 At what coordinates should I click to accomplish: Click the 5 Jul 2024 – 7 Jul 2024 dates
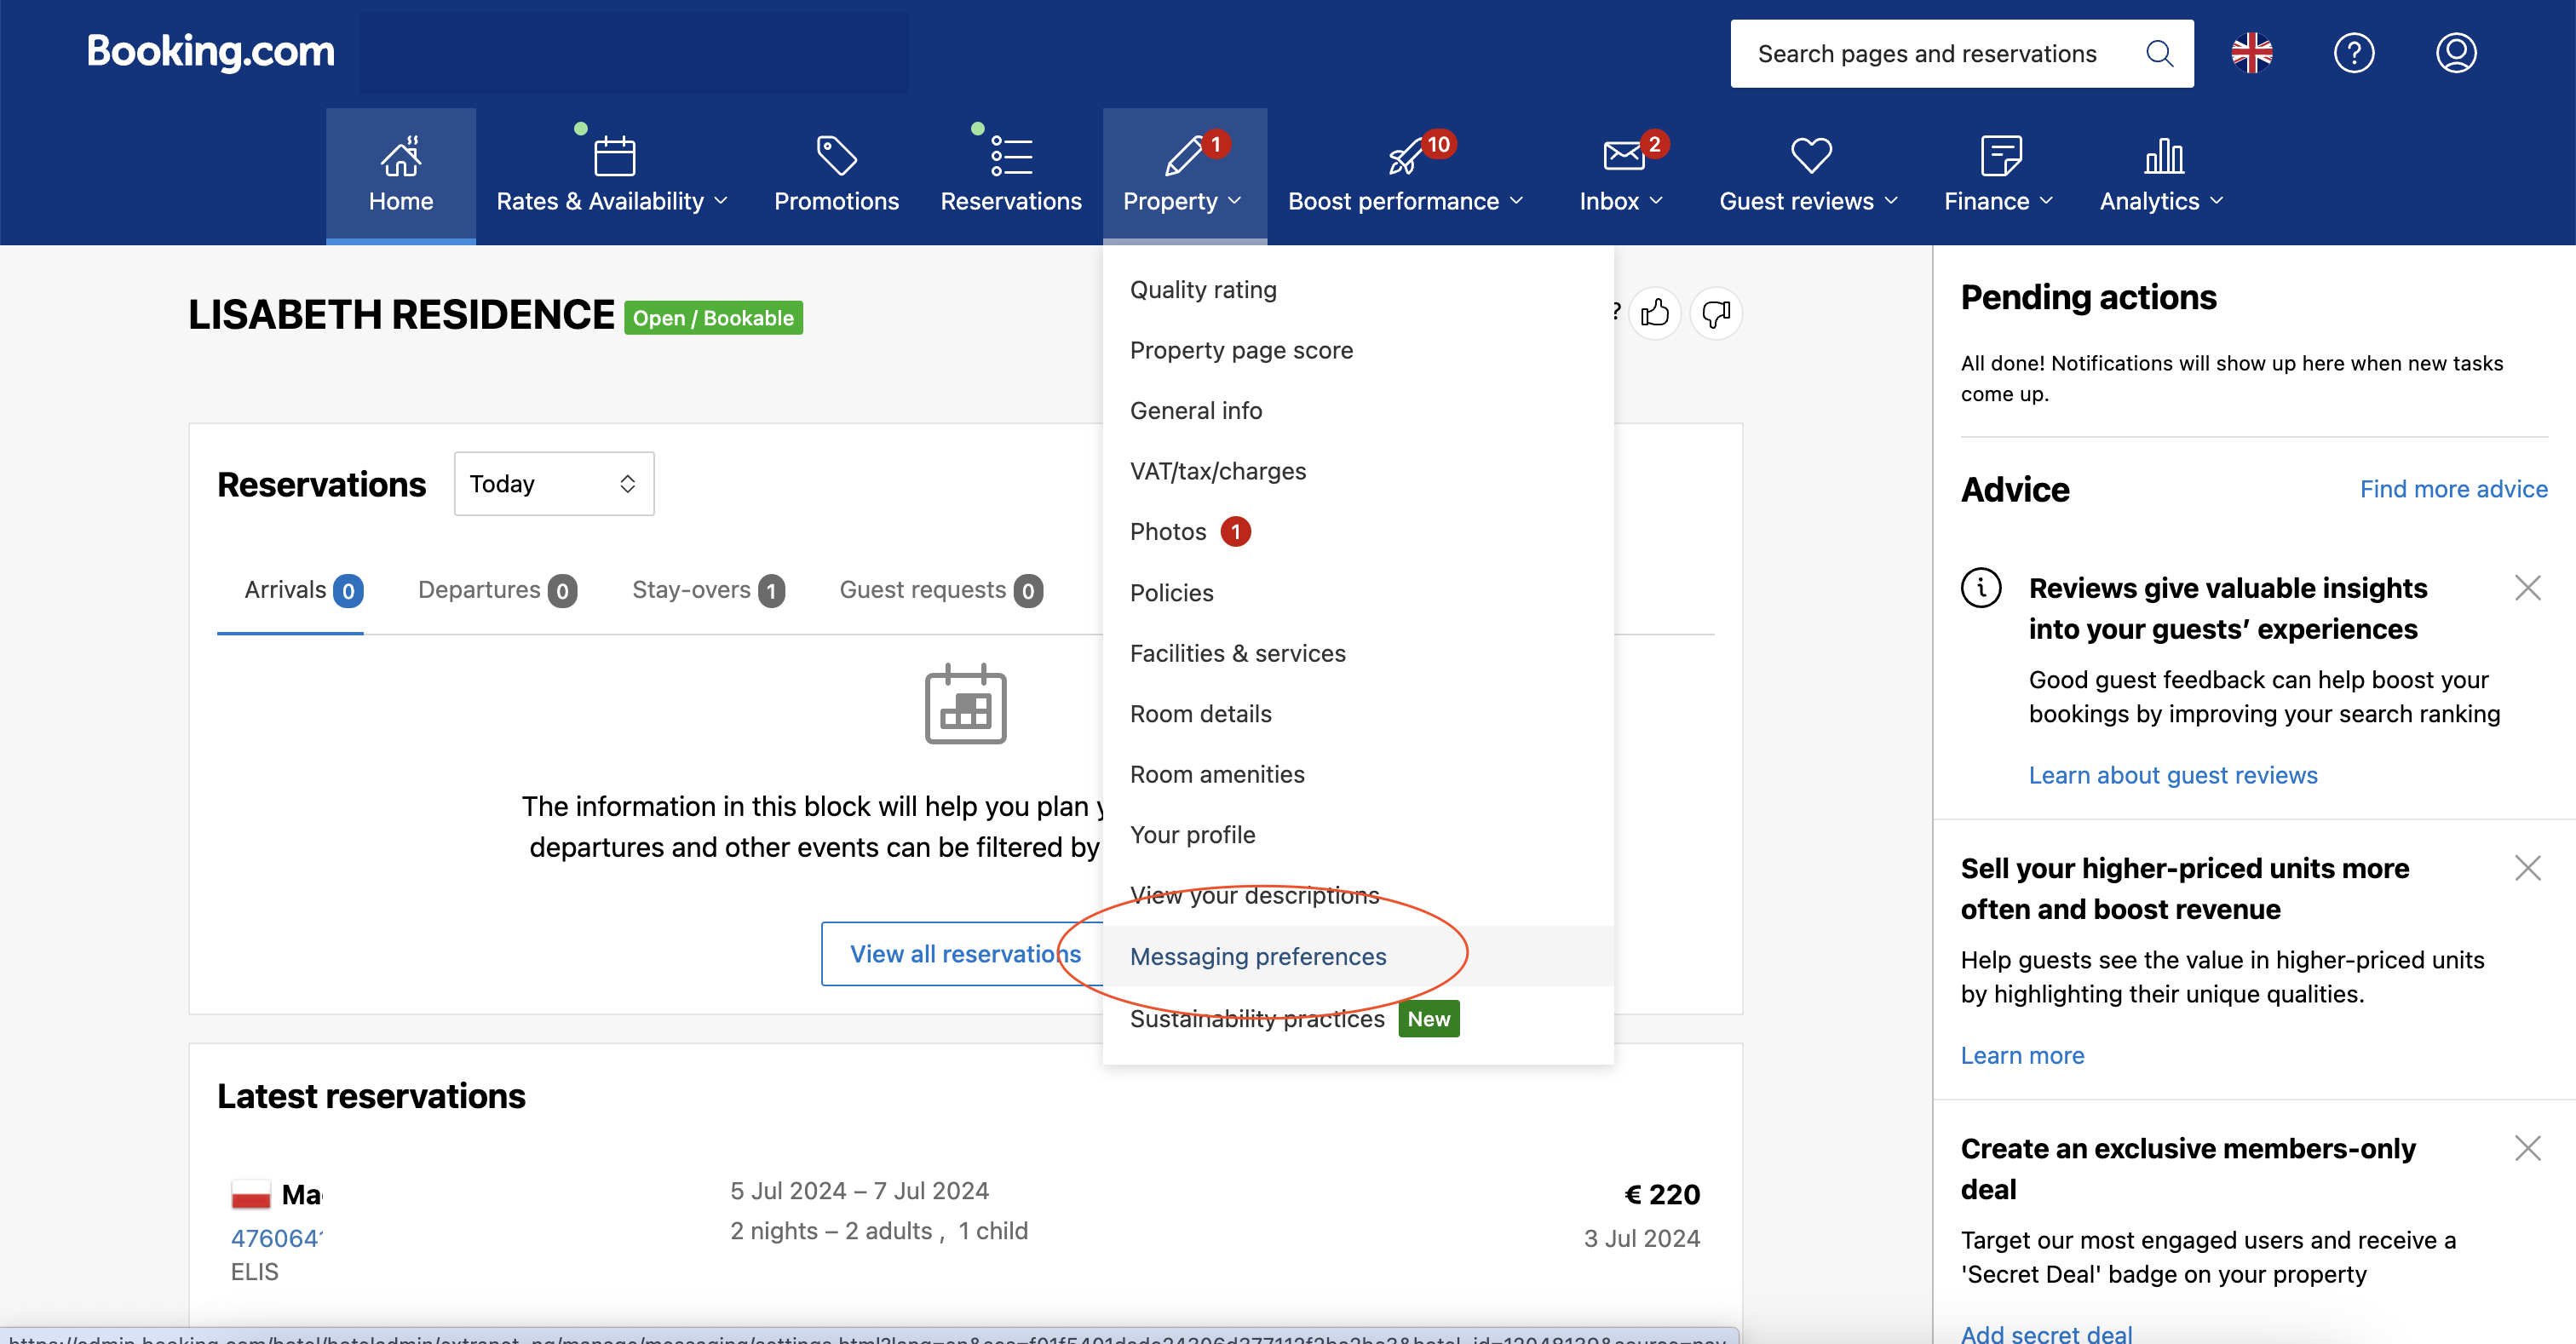click(x=859, y=1191)
